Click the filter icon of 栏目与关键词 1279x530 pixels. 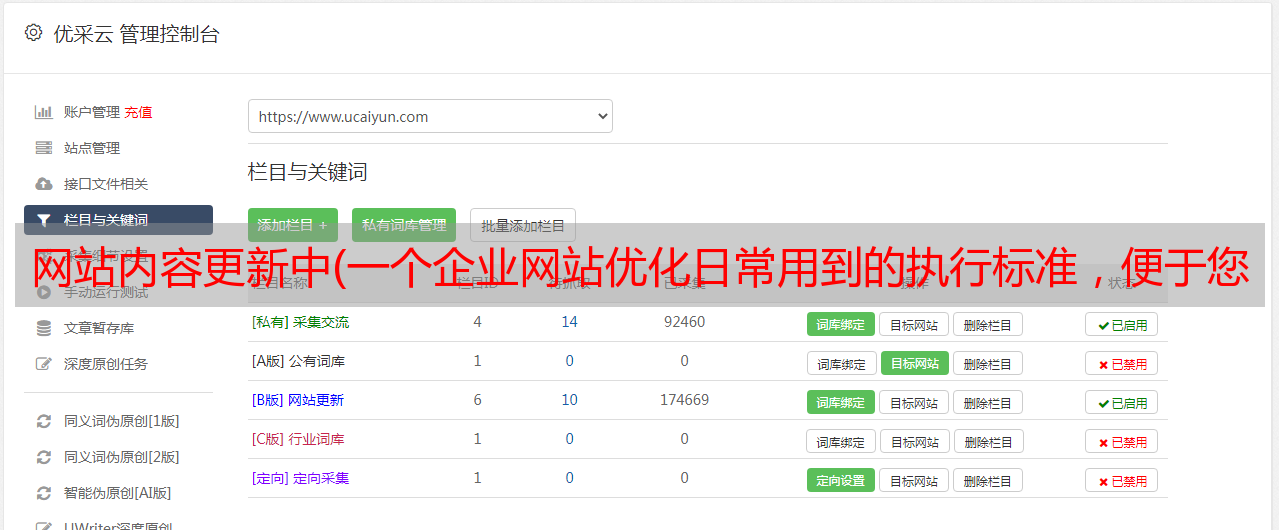[x=43, y=220]
